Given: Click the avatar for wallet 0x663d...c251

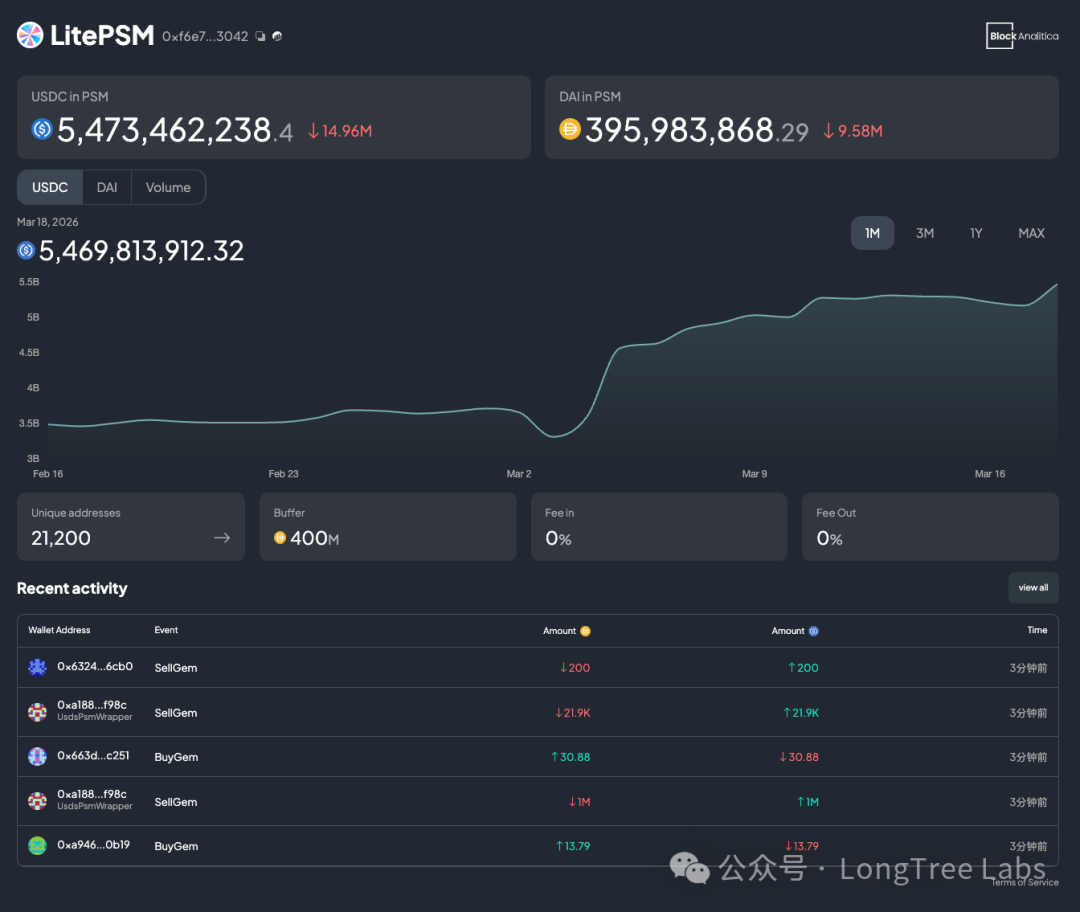Looking at the screenshot, I should [x=37, y=756].
